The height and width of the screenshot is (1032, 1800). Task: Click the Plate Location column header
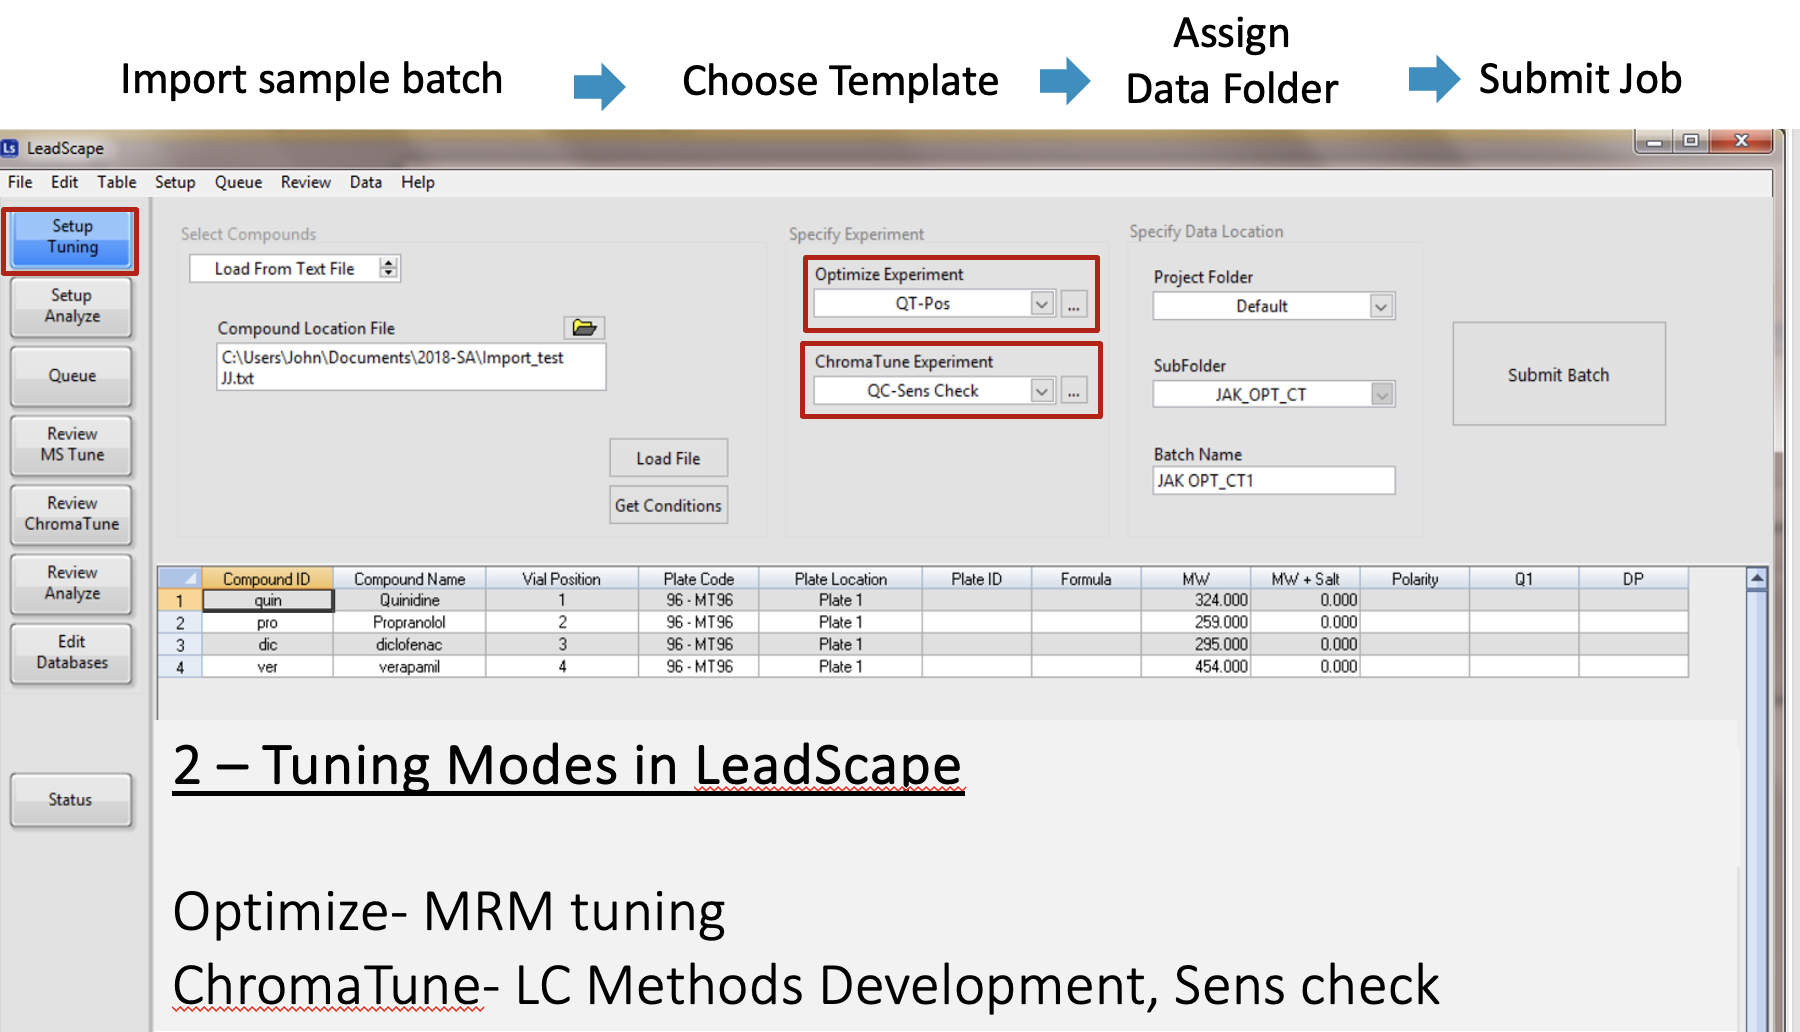point(841,579)
